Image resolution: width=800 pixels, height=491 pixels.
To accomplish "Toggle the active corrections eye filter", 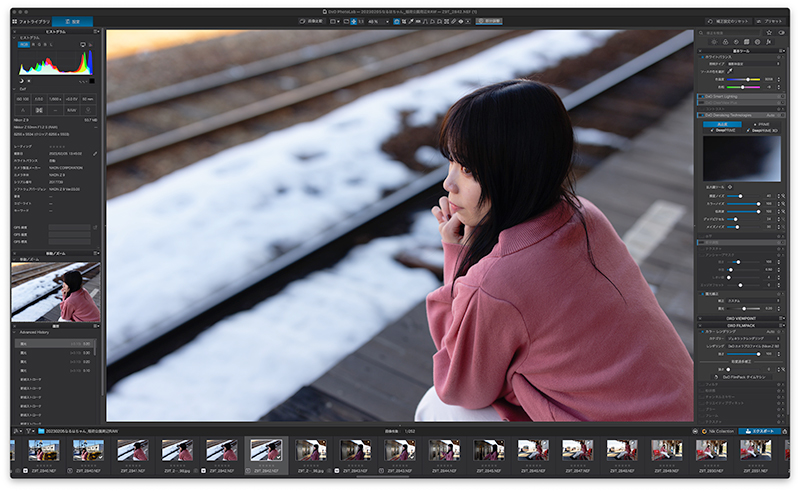I will (x=781, y=33).
